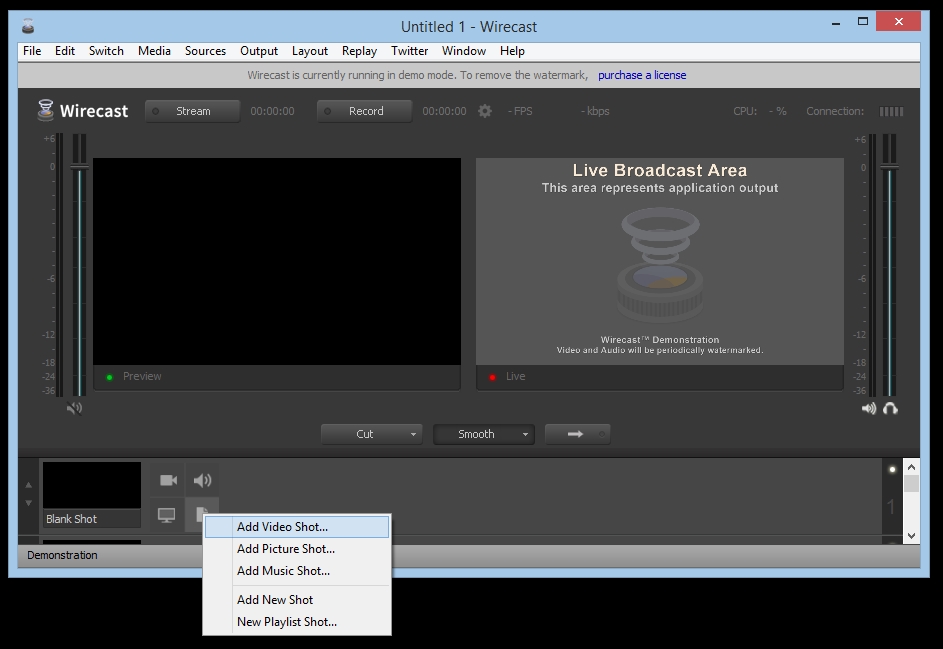Click the Stream timer 00:00:00
The width and height of the screenshot is (943, 649).
point(272,111)
